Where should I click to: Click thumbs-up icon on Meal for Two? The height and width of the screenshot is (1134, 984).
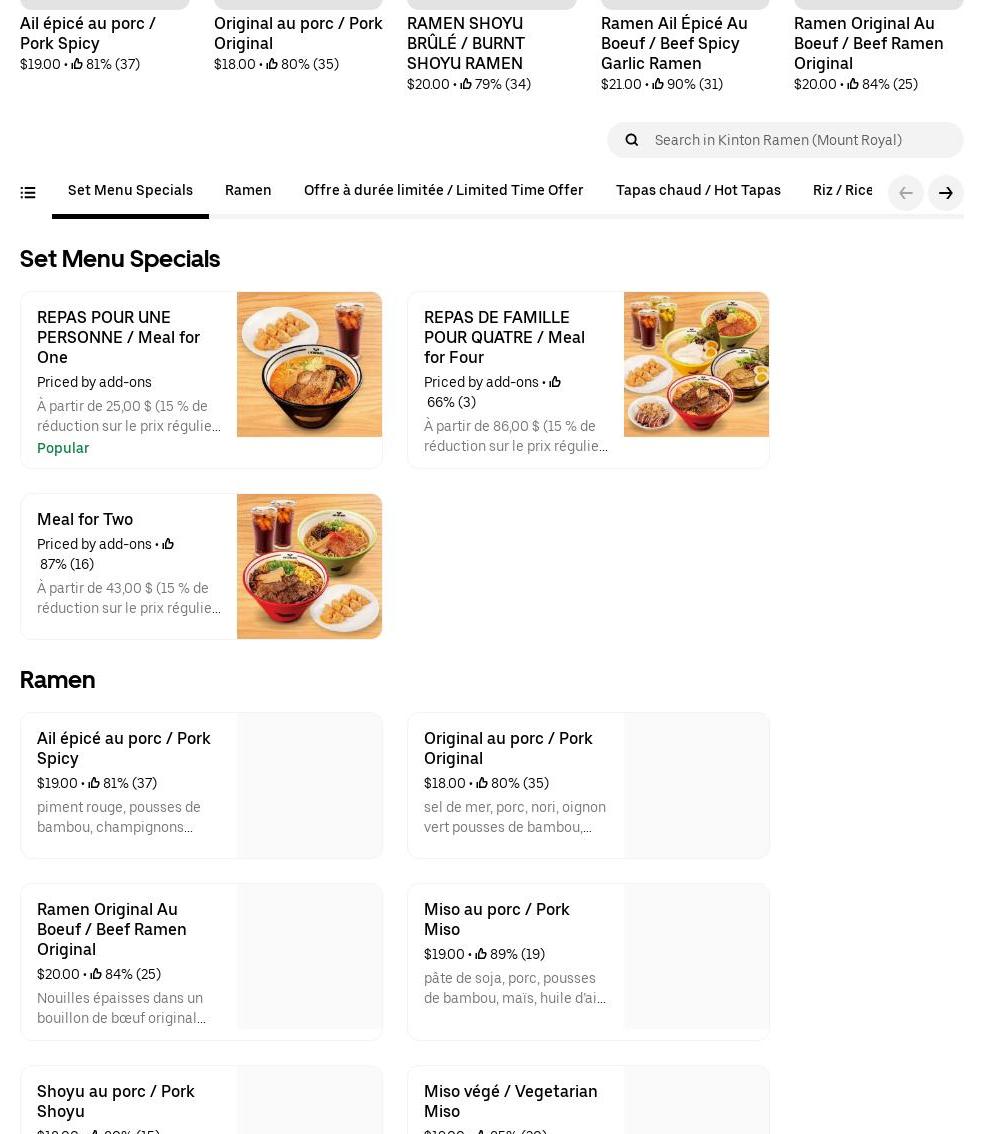coord(168,544)
